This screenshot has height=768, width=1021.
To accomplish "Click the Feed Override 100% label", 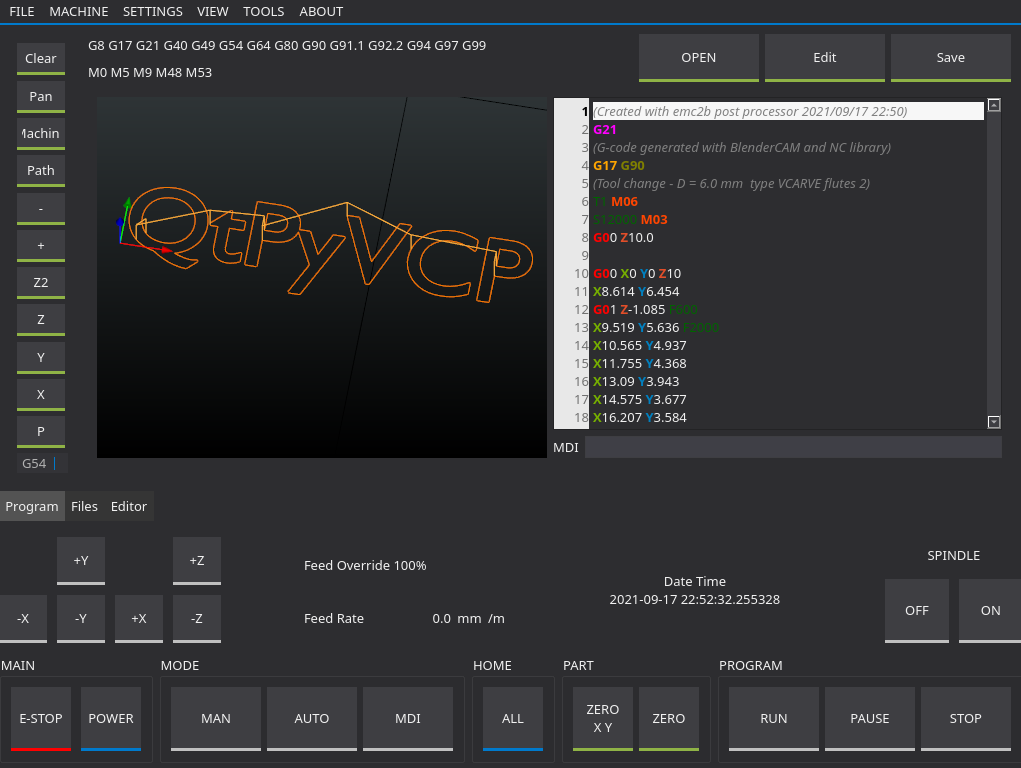I will (x=365, y=565).
